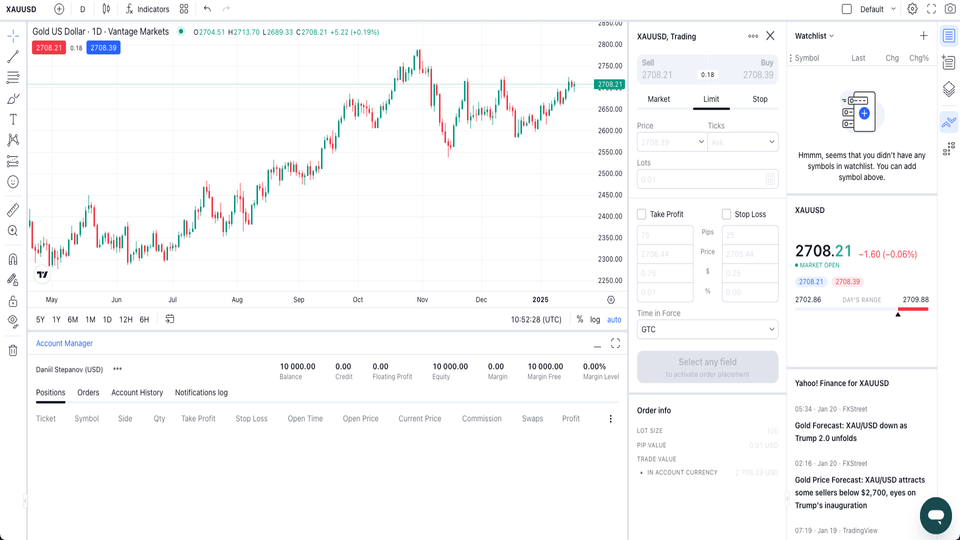Image resolution: width=960 pixels, height=540 pixels.
Task: Select the ruler measure tool
Action: (x=13, y=210)
